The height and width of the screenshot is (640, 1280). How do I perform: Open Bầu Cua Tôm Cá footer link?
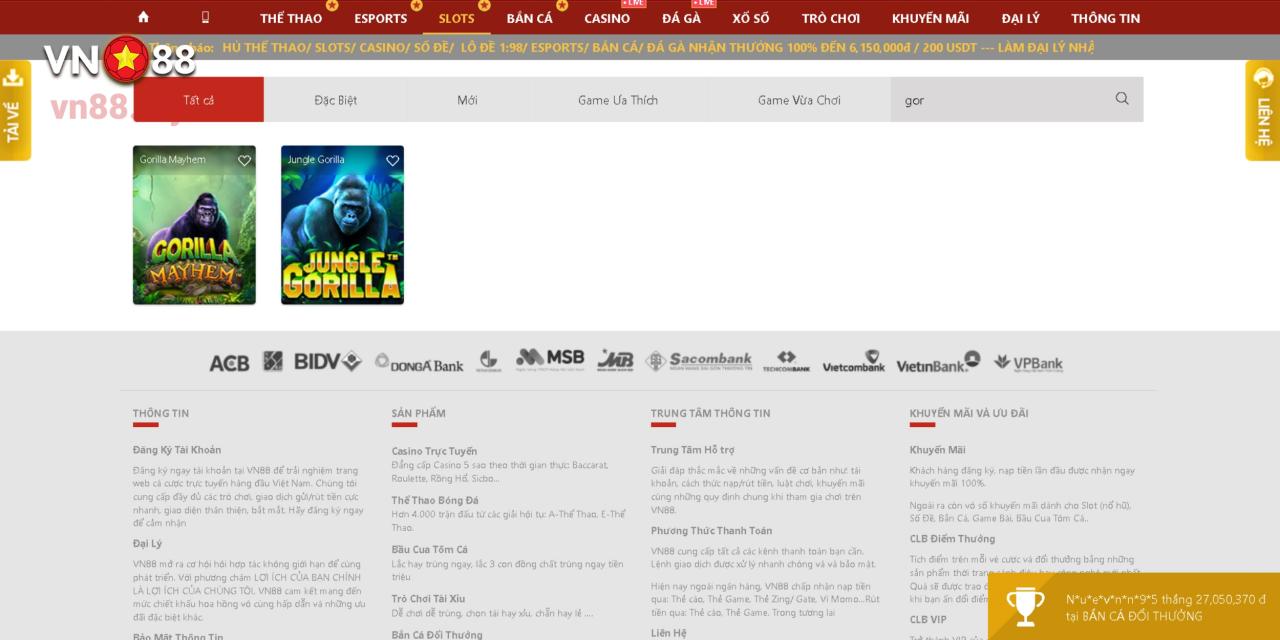[x=430, y=549]
